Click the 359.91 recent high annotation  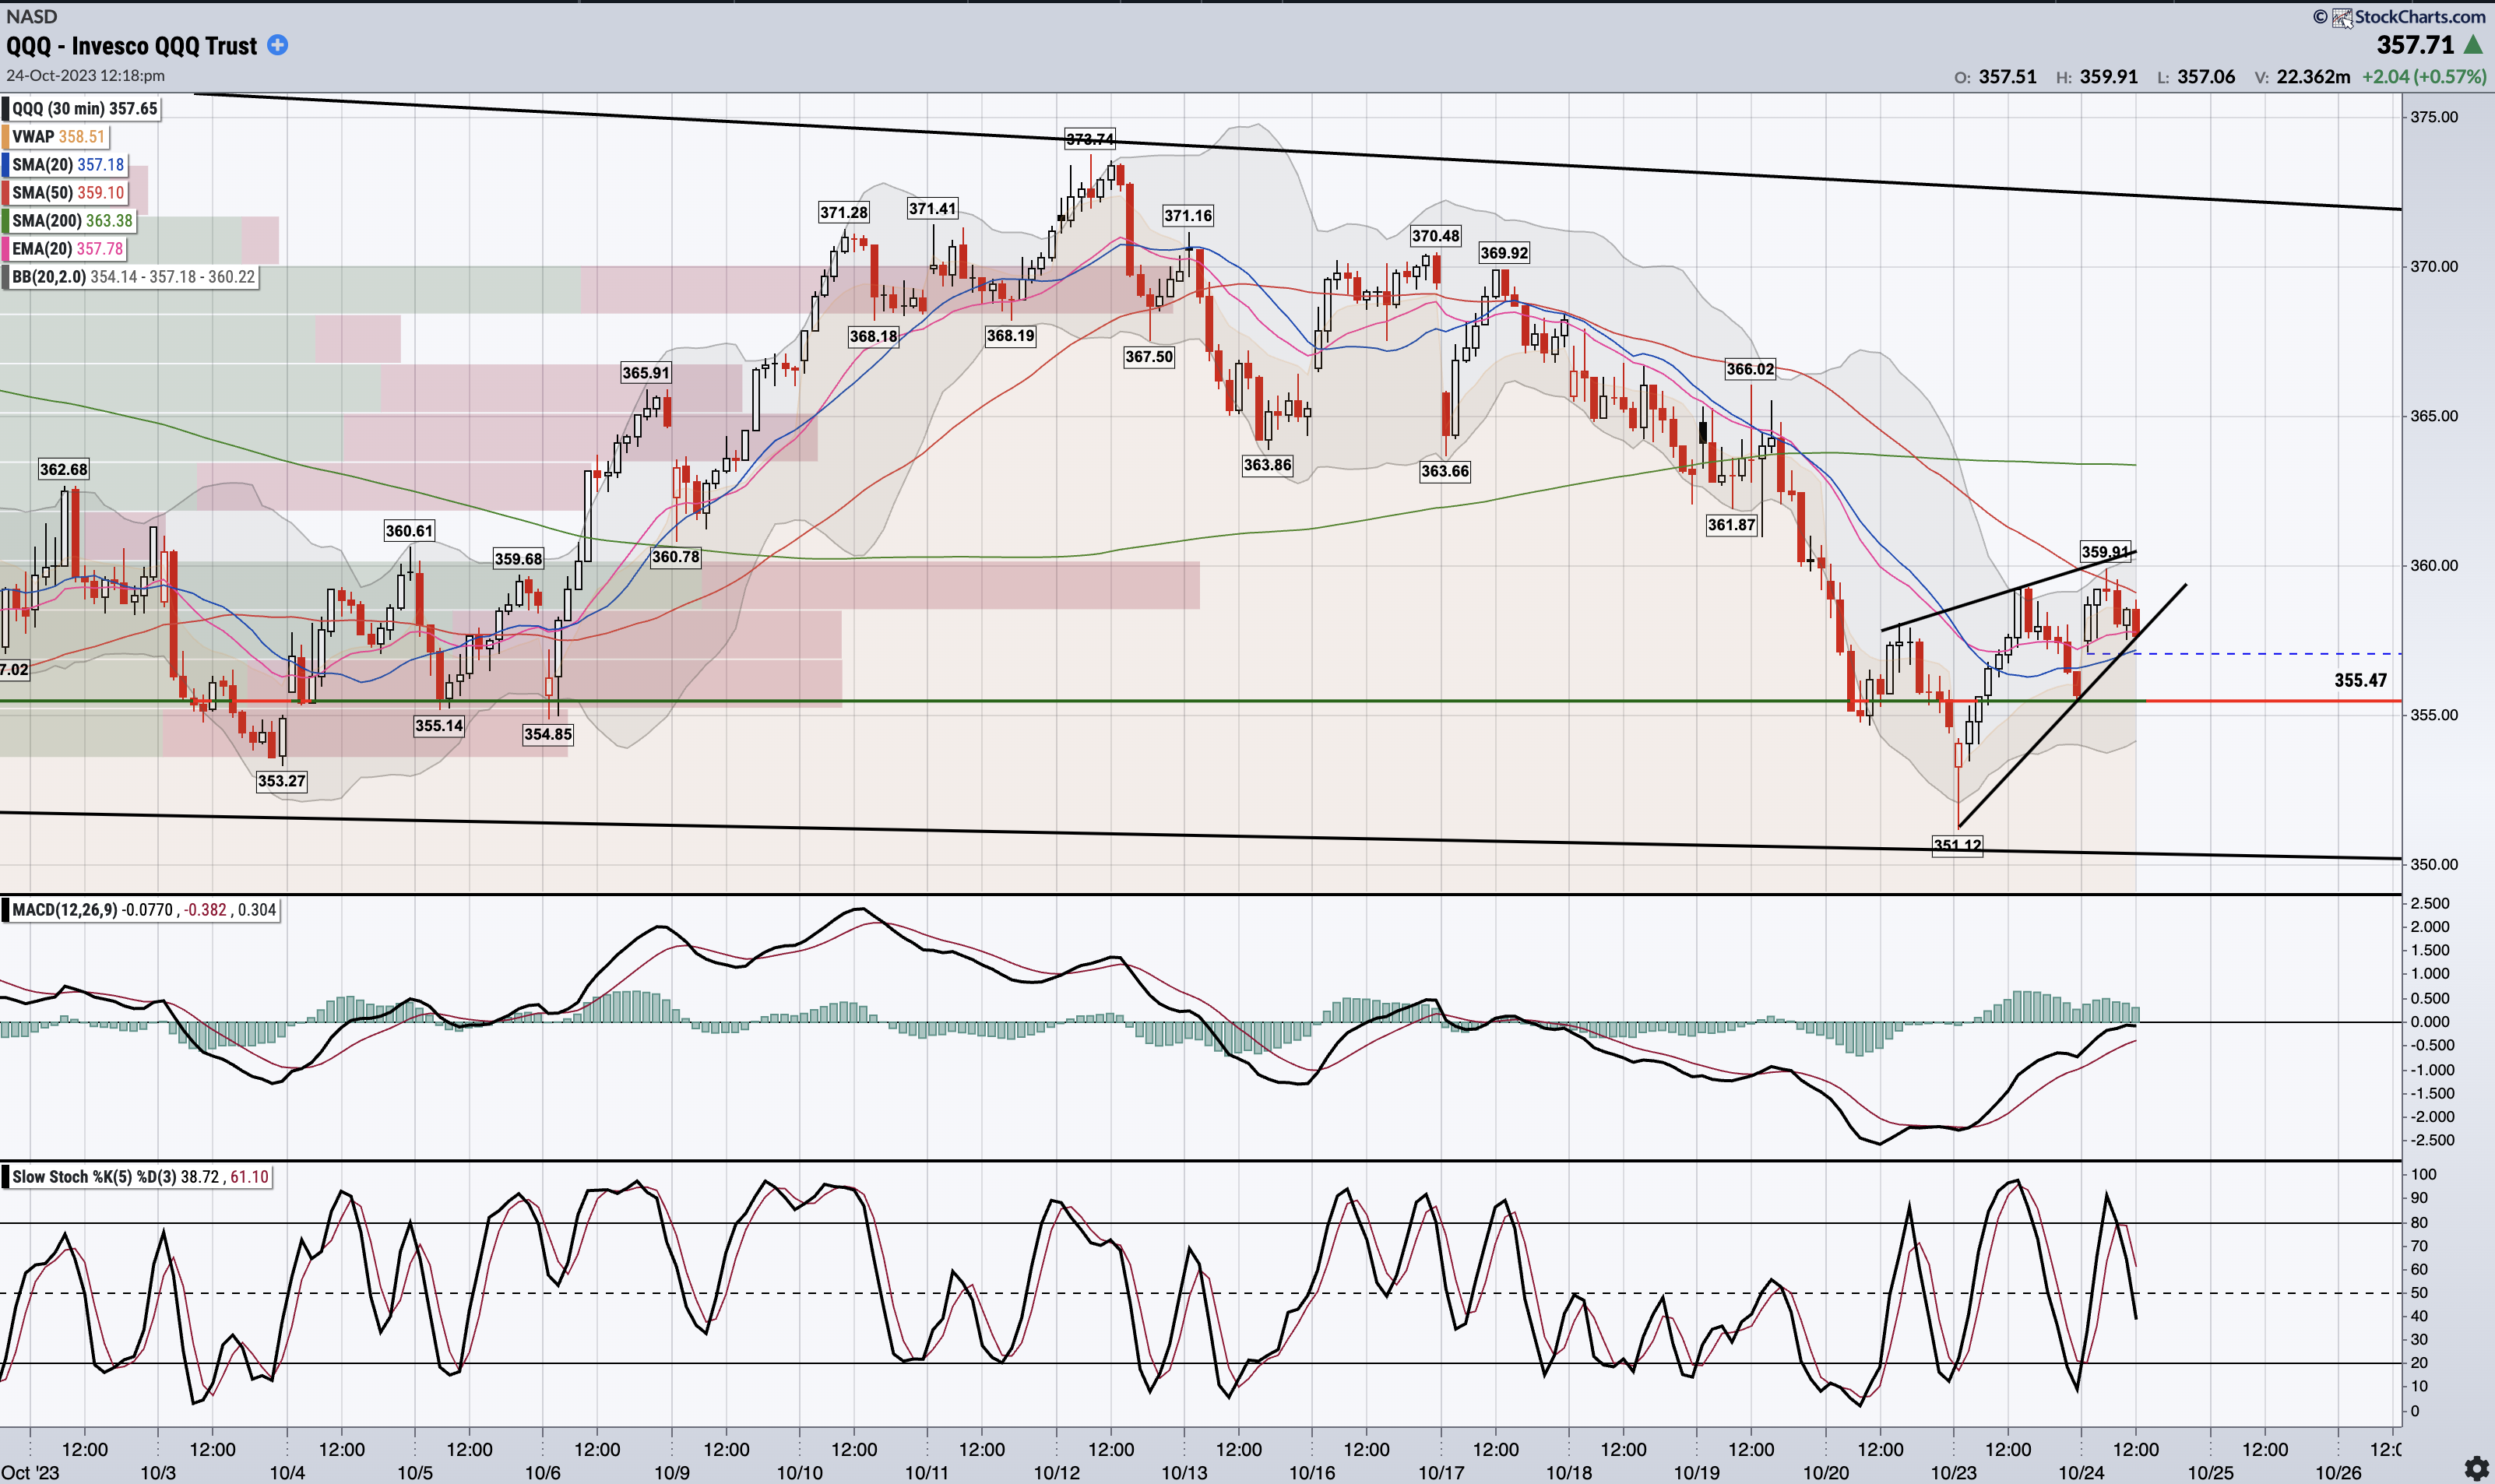point(2104,552)
